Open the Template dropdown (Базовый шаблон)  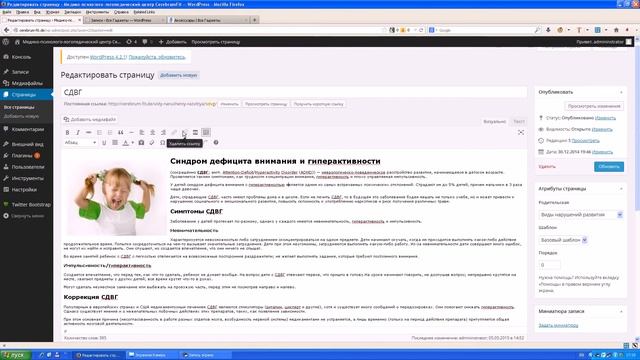[x=563, y=240]
